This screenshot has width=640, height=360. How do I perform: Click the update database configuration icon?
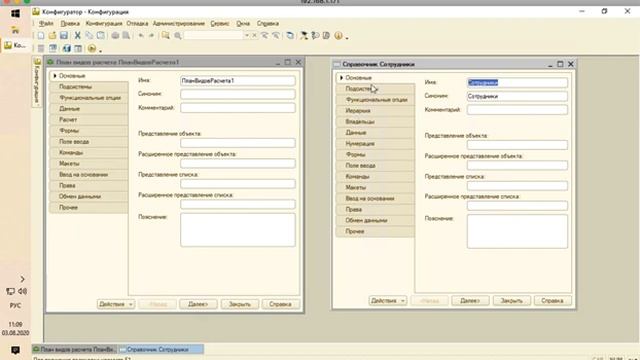(66, 49)
